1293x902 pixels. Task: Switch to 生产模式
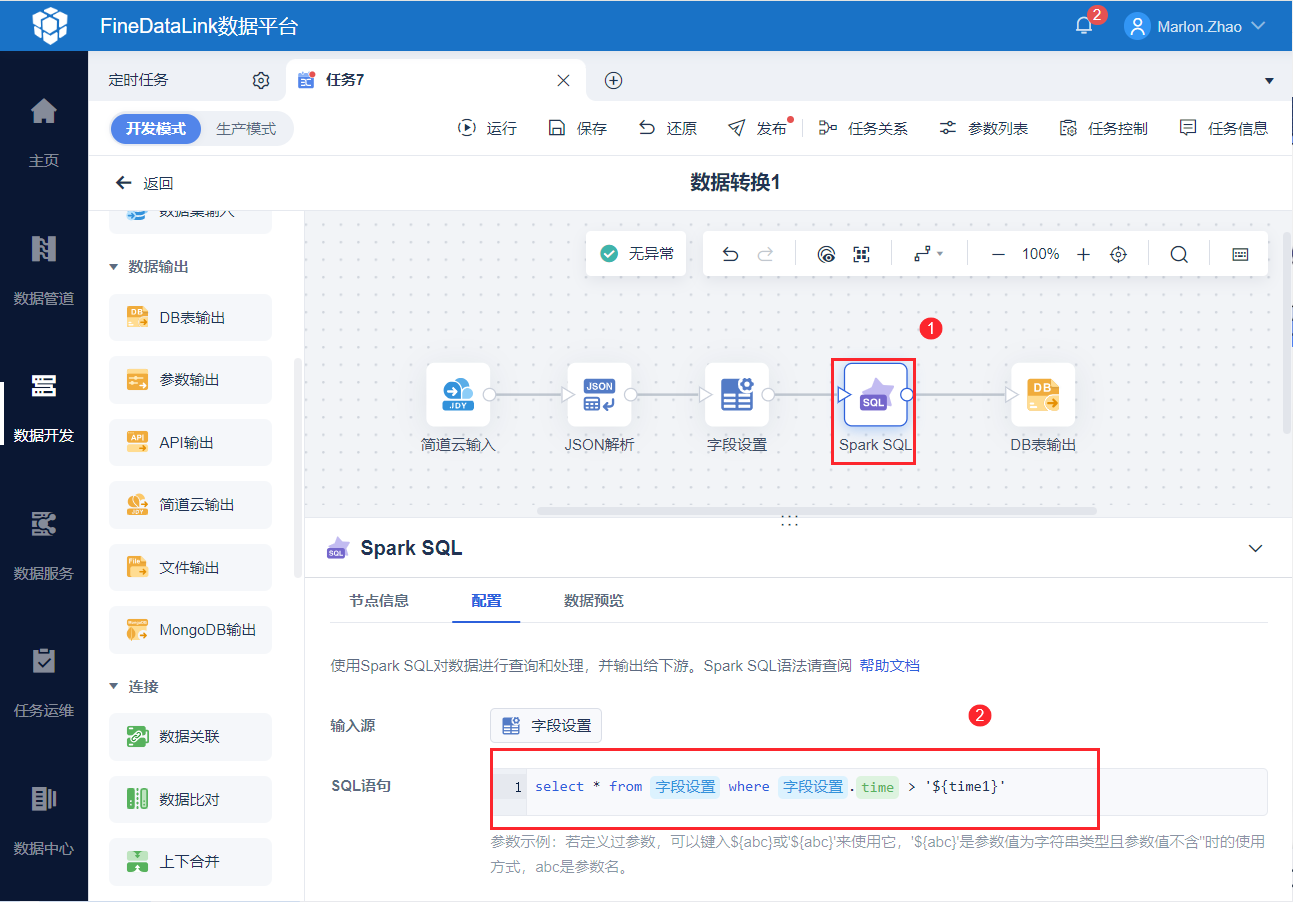click(x=246, y=129)
